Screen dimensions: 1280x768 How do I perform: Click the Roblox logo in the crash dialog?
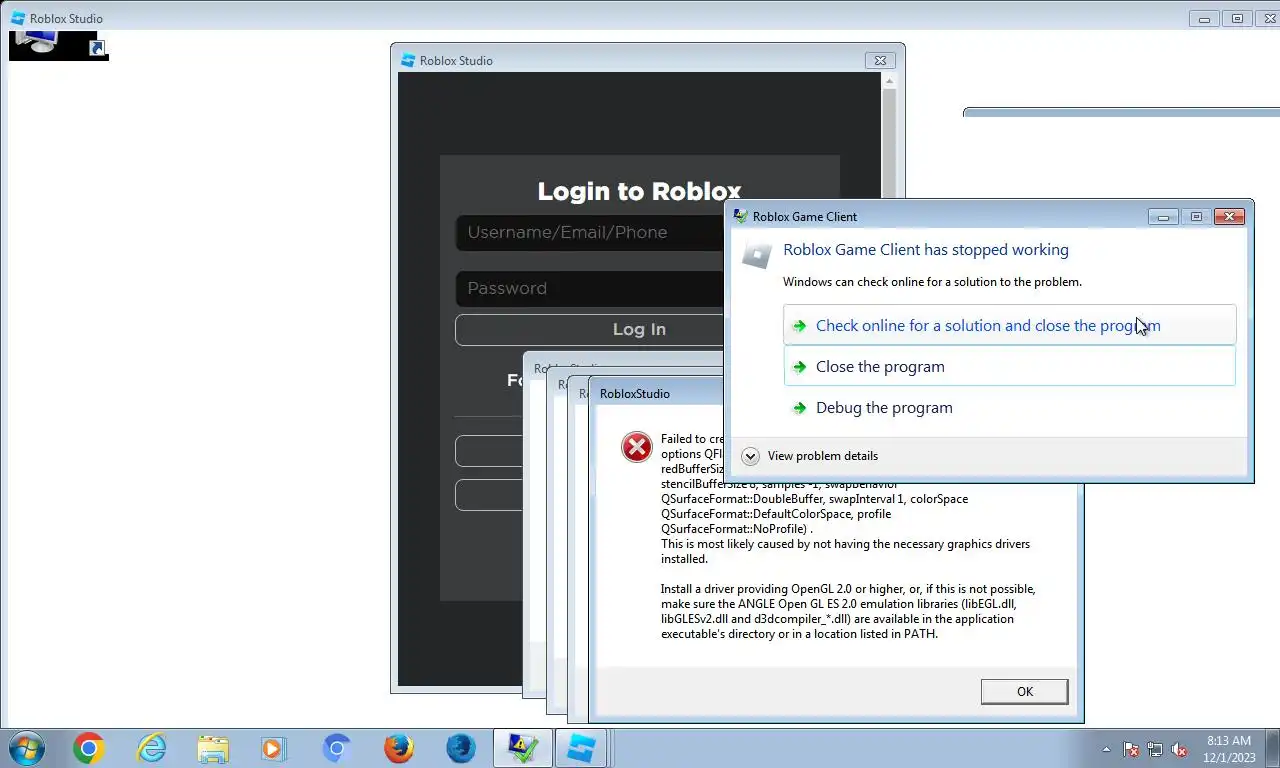(758, 254)
